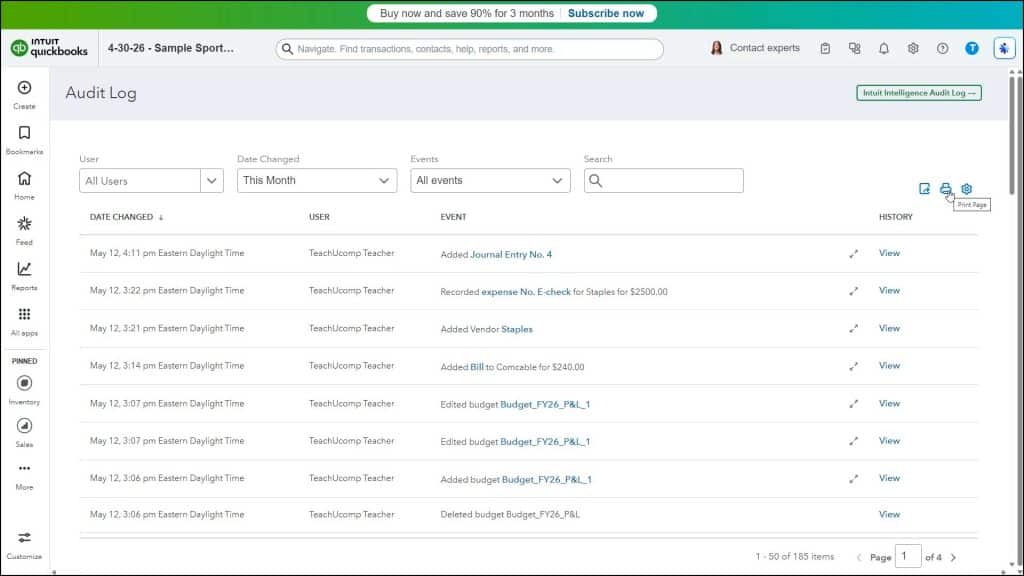Open Budget_FY26_P&L_1 link in Added budget row

pos(547,479)
